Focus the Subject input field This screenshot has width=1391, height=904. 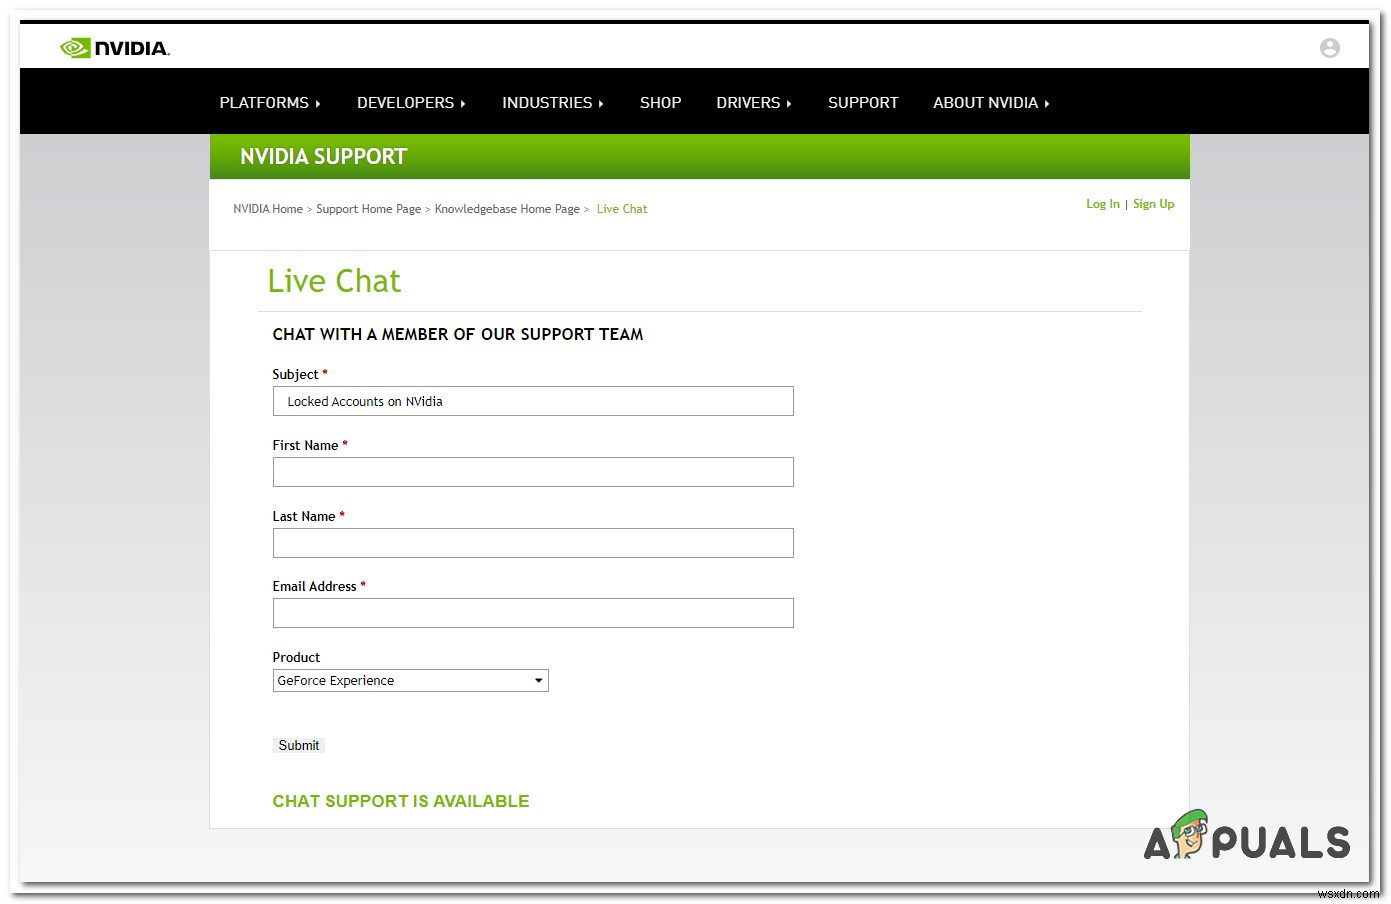coord(533,401)
